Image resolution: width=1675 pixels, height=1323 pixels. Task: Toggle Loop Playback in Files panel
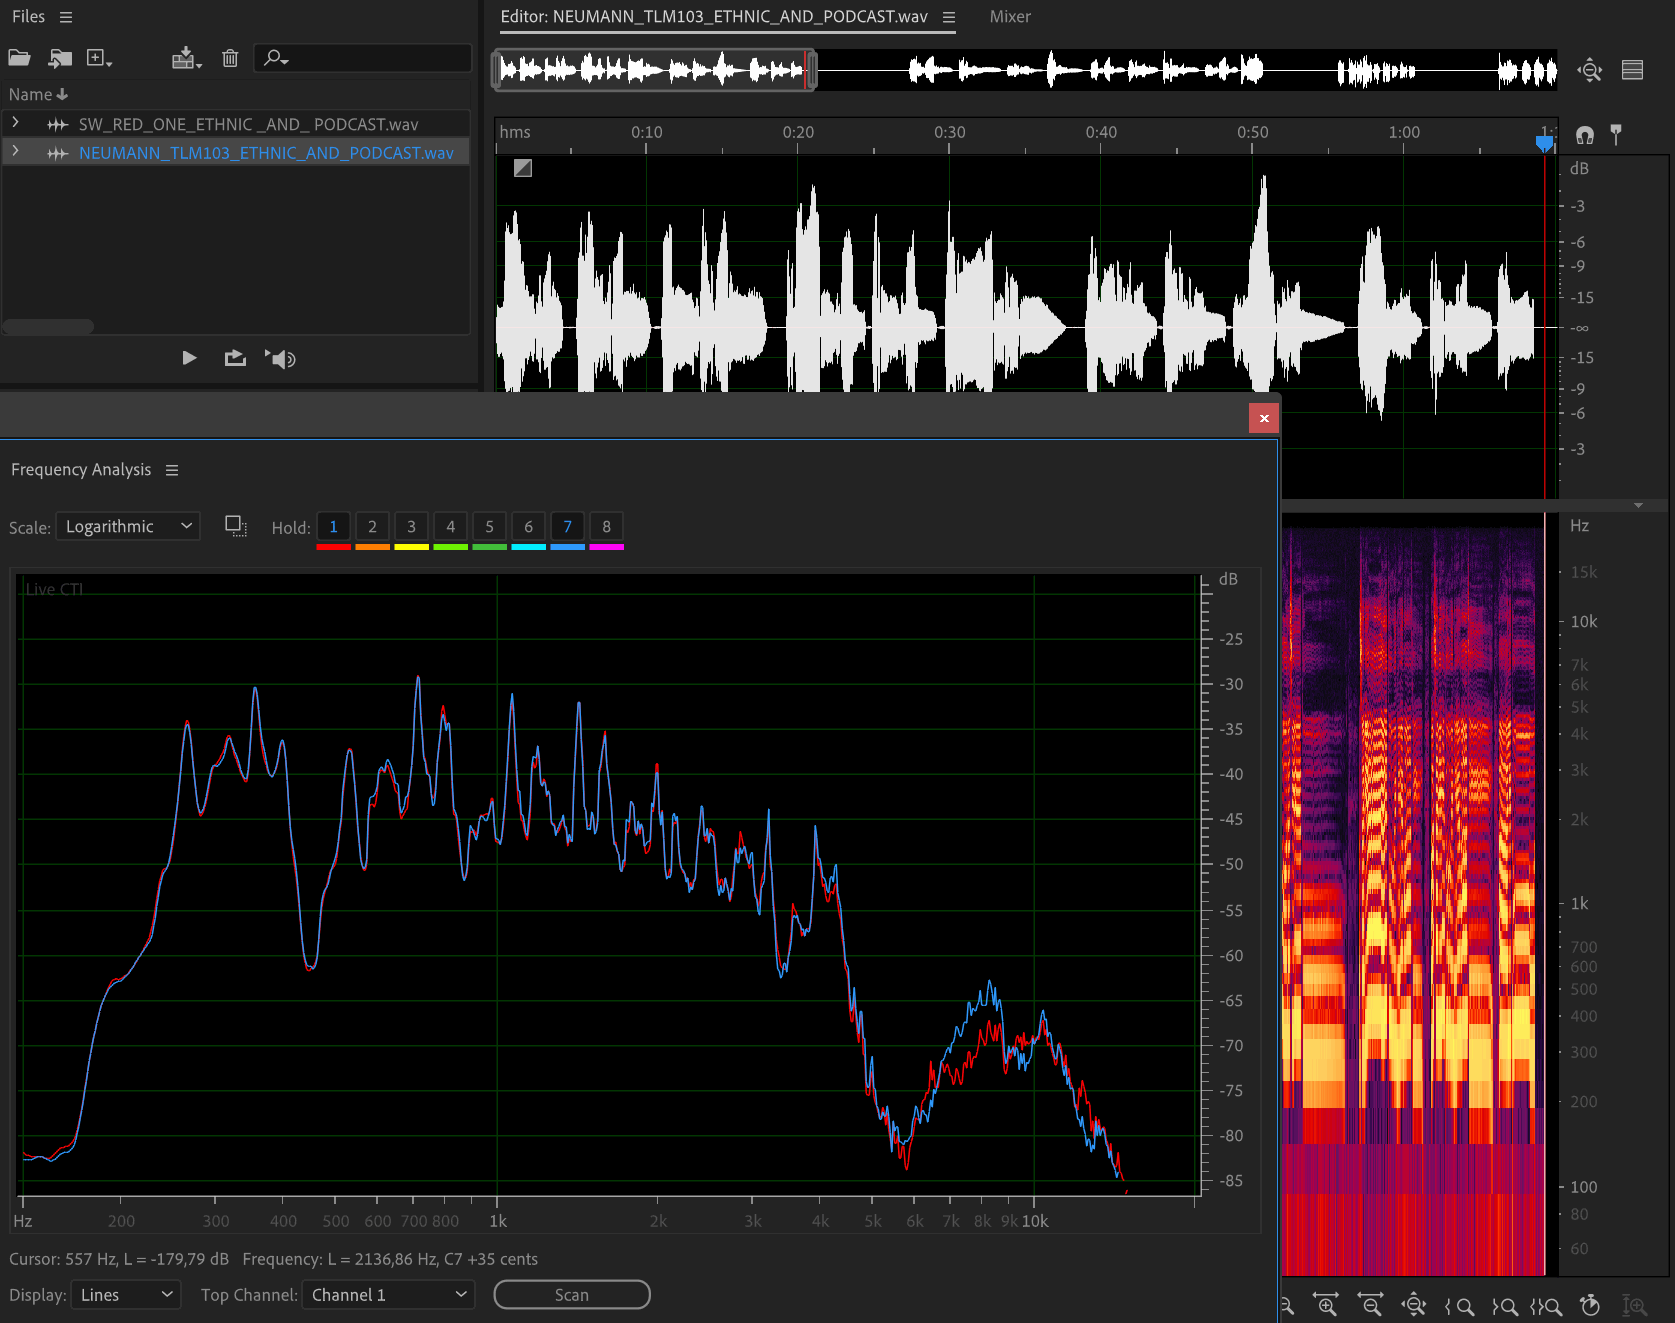point(235,359)
